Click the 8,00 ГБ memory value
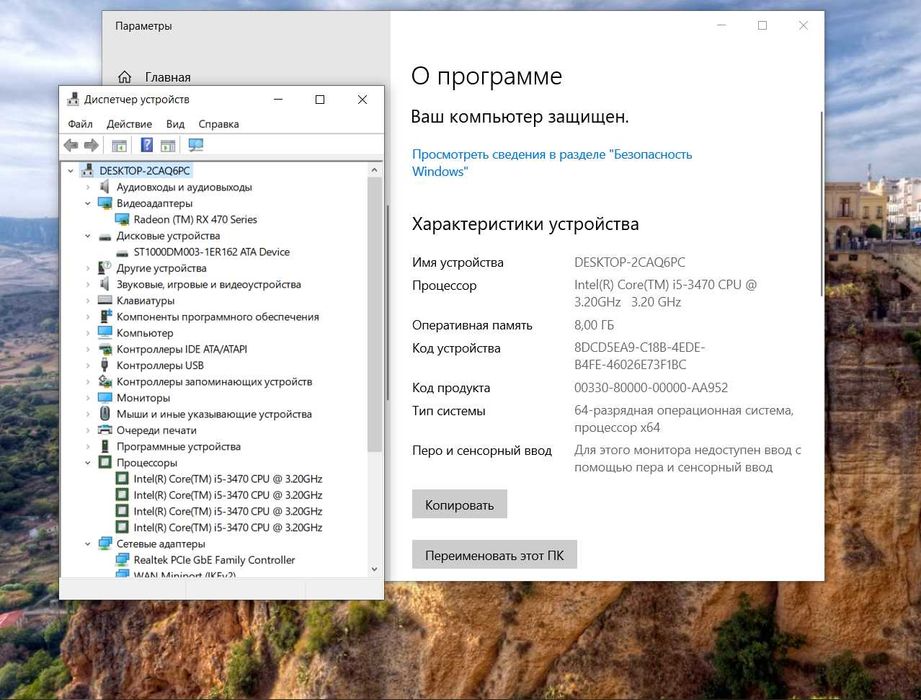The height and width of the screenshot is (700, 921). coord(594,325)
